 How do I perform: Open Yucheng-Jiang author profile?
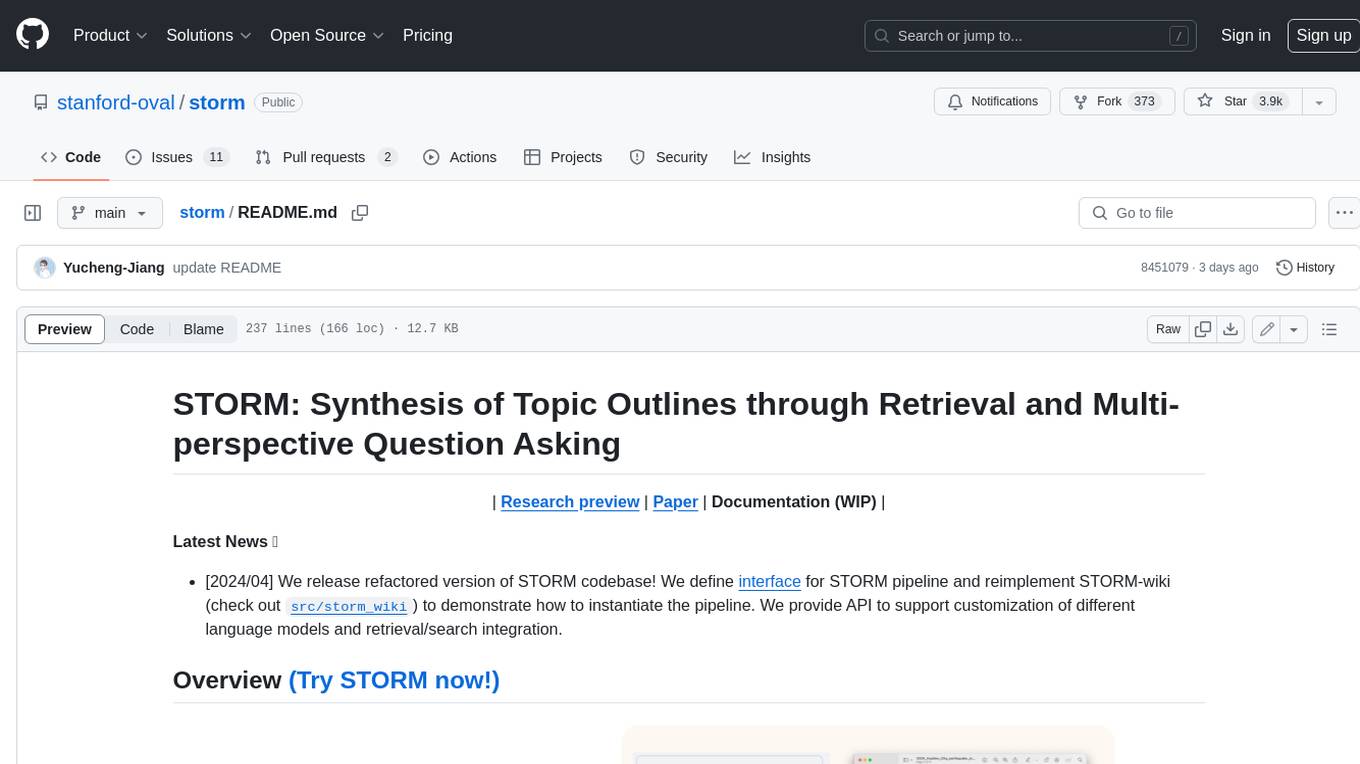point(114,268)
